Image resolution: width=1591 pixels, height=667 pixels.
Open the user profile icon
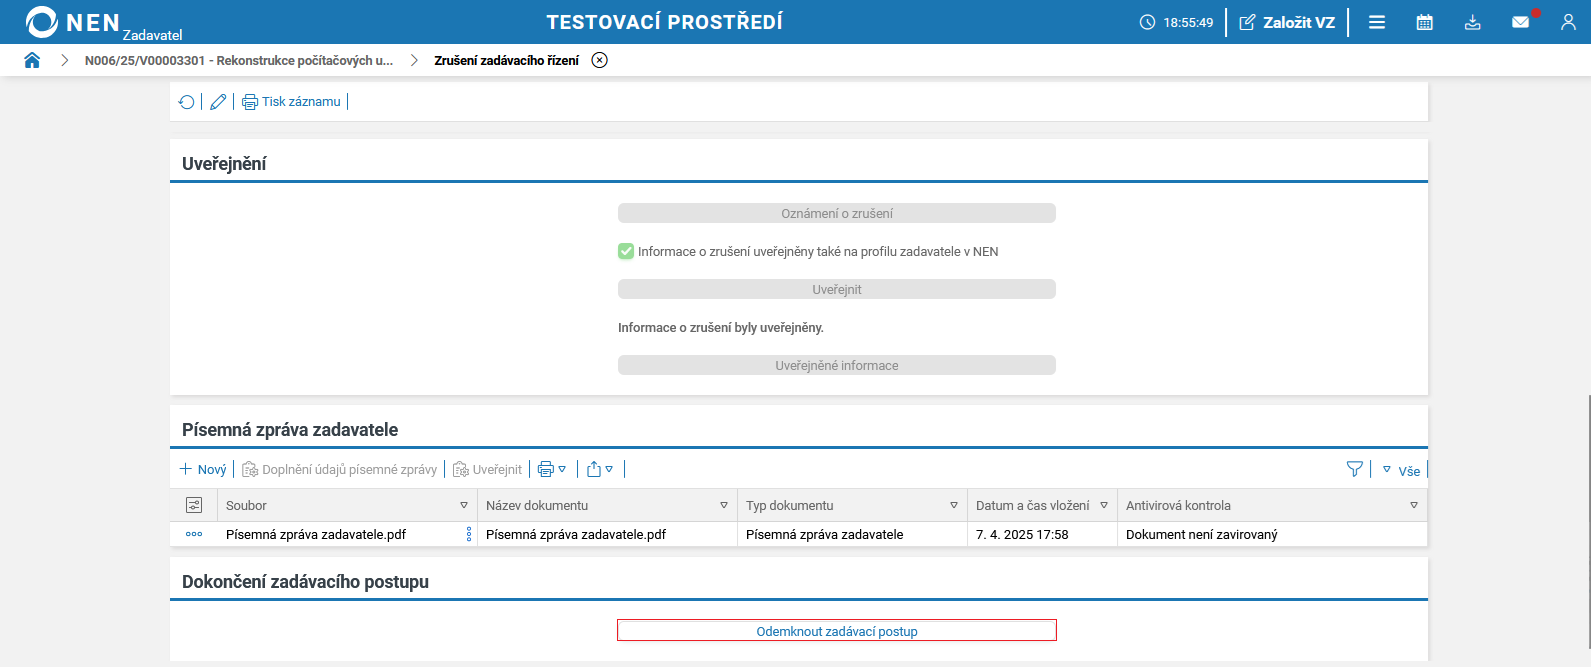(x=1568, y=22)
